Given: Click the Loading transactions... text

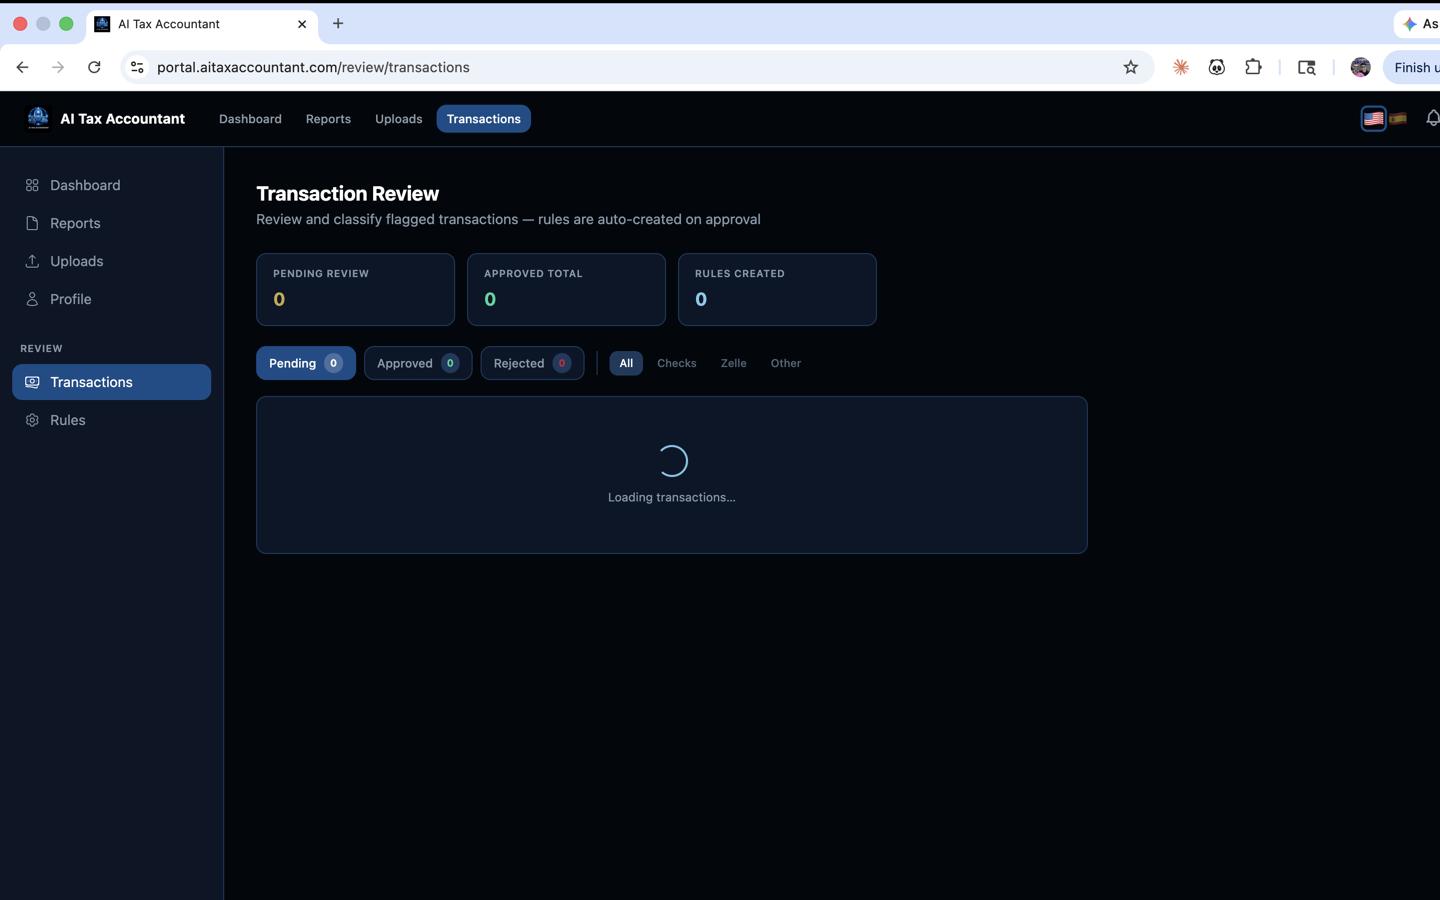Looking at the screenshot, I should pyautogui.click(x=672, y=497).
